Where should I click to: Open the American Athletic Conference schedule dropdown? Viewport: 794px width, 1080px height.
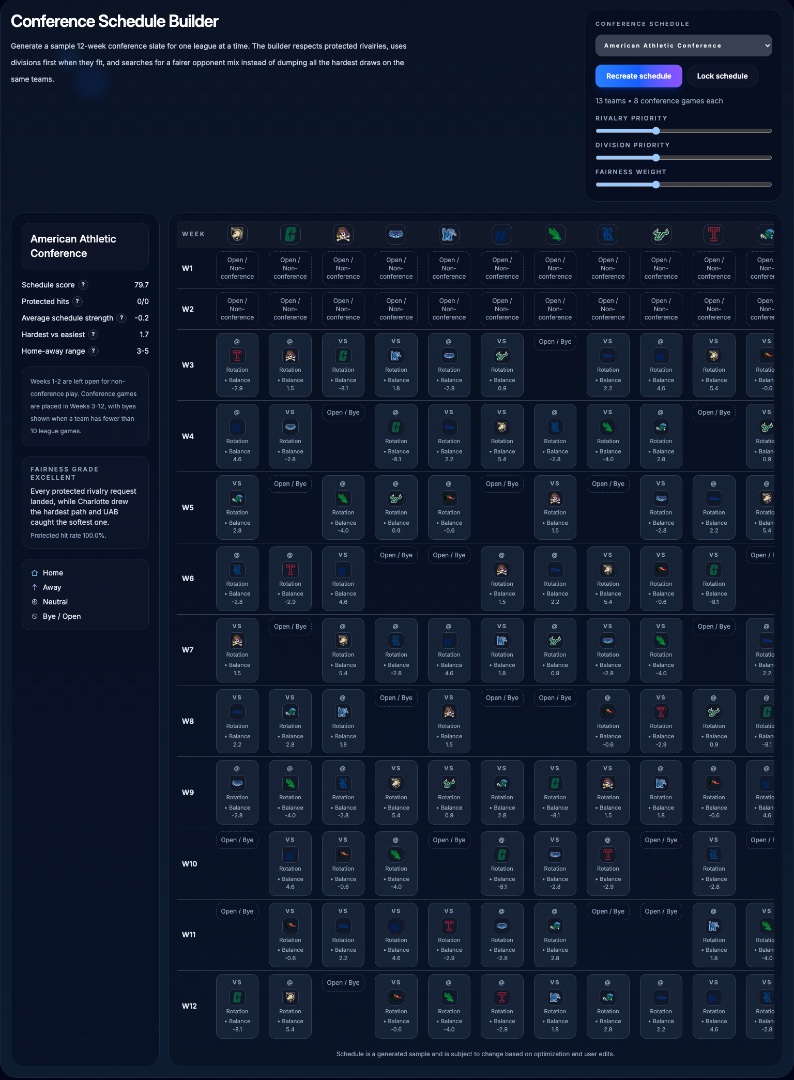(683, 45)
